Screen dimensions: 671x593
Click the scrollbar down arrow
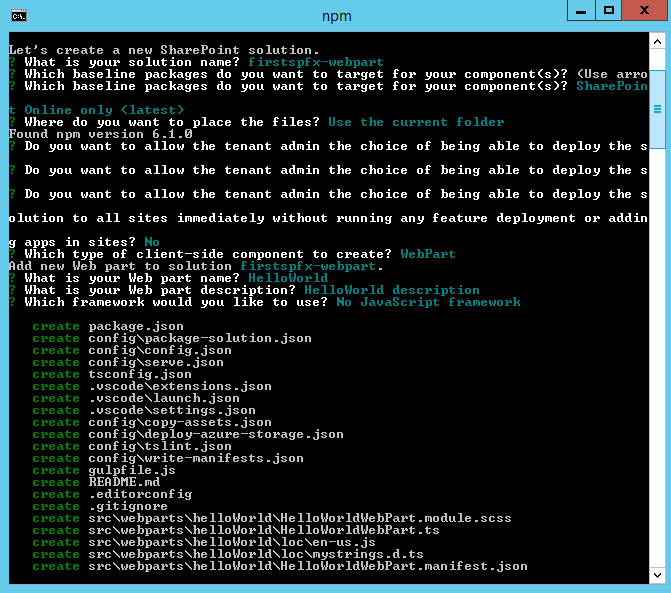(657, 575)
